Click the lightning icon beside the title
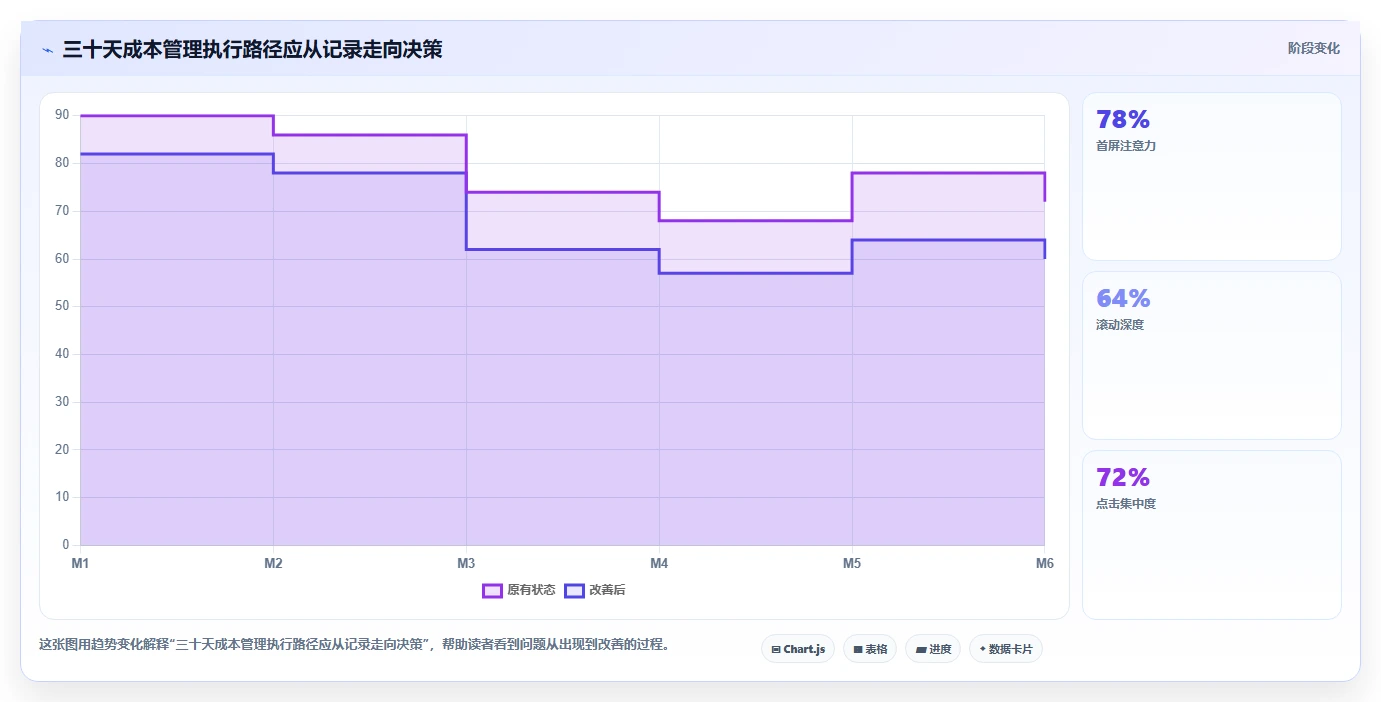Viewport: 1381px width, 702px height. coord(47,49)
